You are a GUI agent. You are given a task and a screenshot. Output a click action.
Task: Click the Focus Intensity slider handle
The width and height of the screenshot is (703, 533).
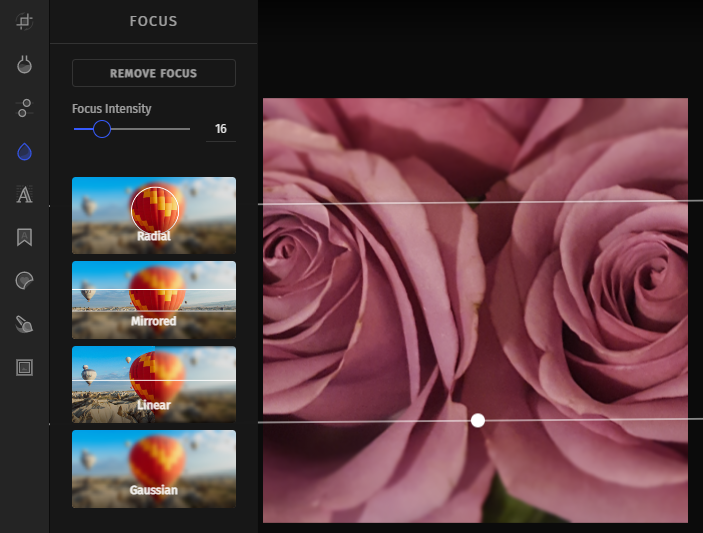click(102, 129)
